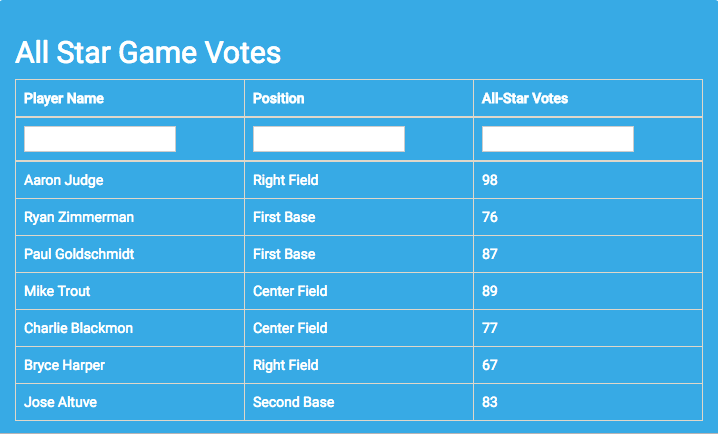Select the Aaron Judge name cell

coord(130,180)
